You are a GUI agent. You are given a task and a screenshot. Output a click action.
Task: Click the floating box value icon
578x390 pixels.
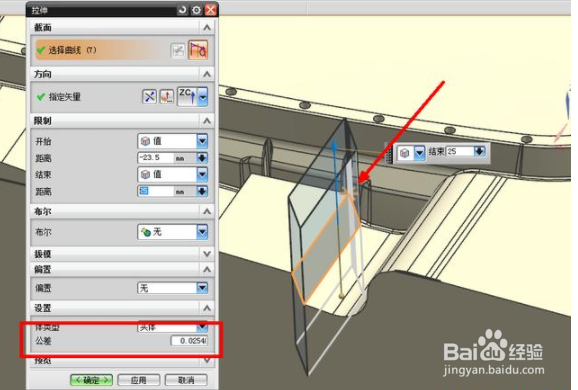[x=405, y=153]
